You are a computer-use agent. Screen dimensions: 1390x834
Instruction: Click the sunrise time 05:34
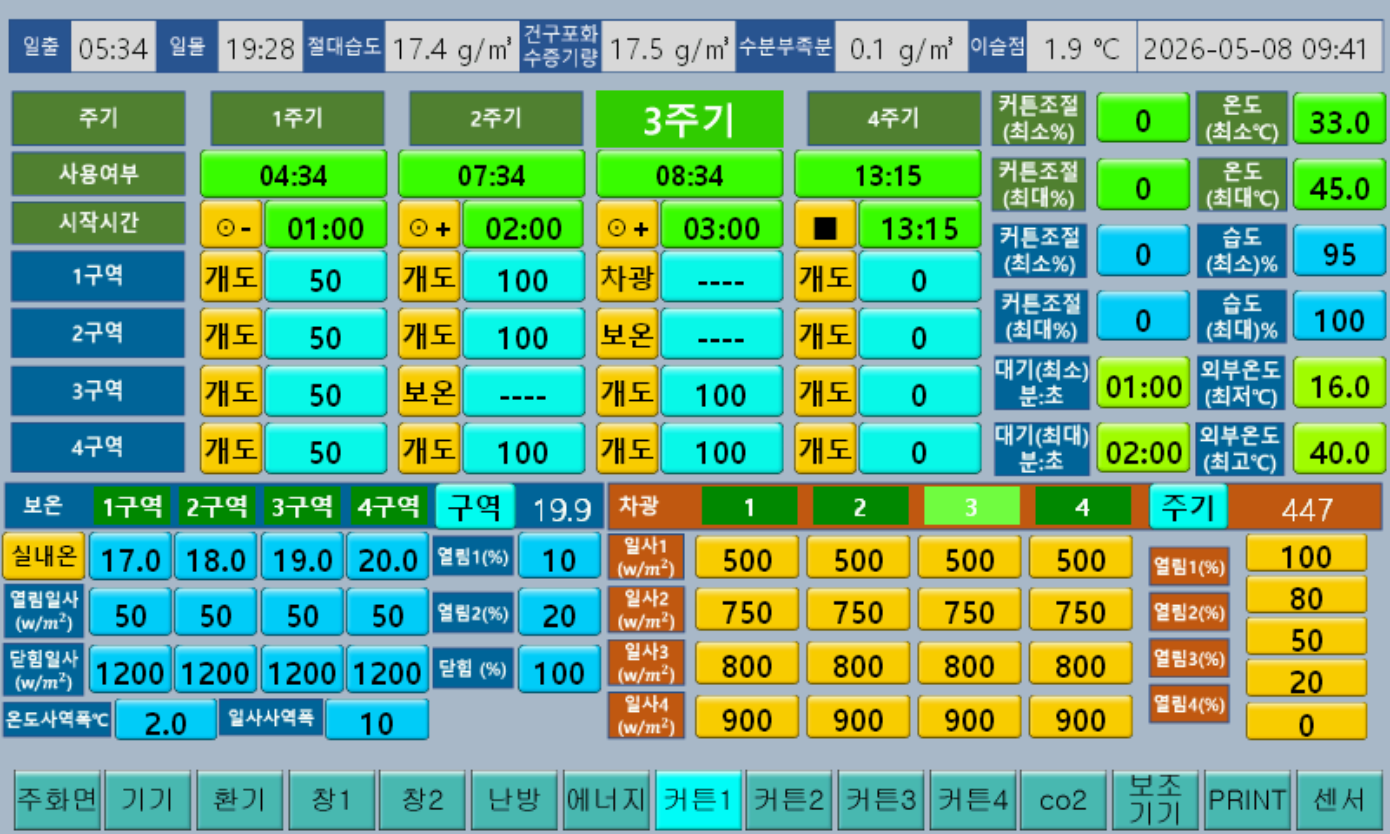[113, 48]
